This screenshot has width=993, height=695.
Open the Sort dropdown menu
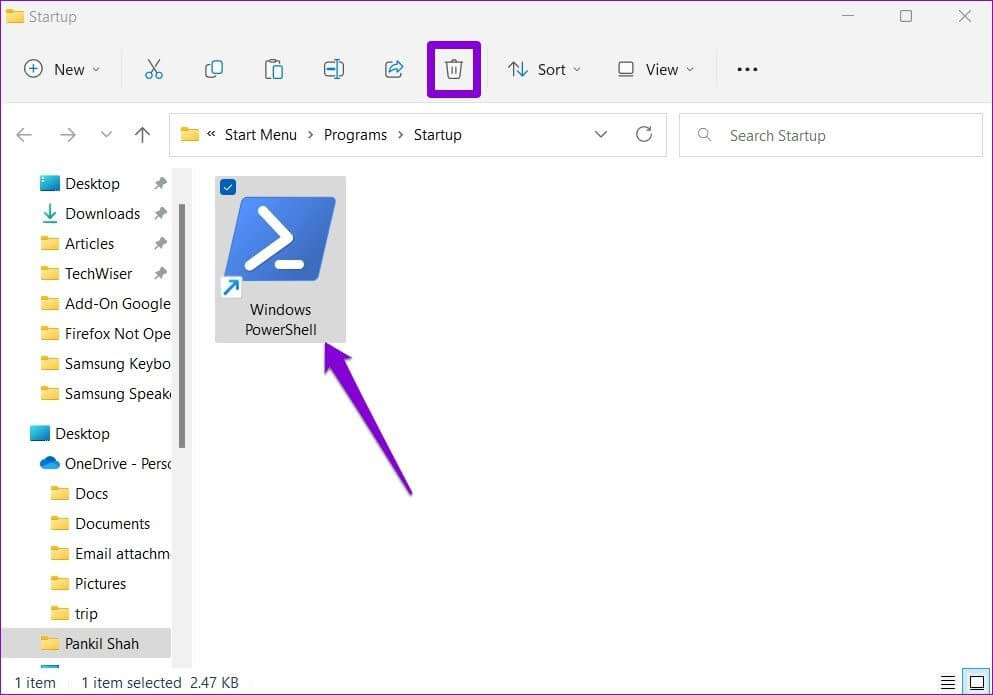pos(544,69)
